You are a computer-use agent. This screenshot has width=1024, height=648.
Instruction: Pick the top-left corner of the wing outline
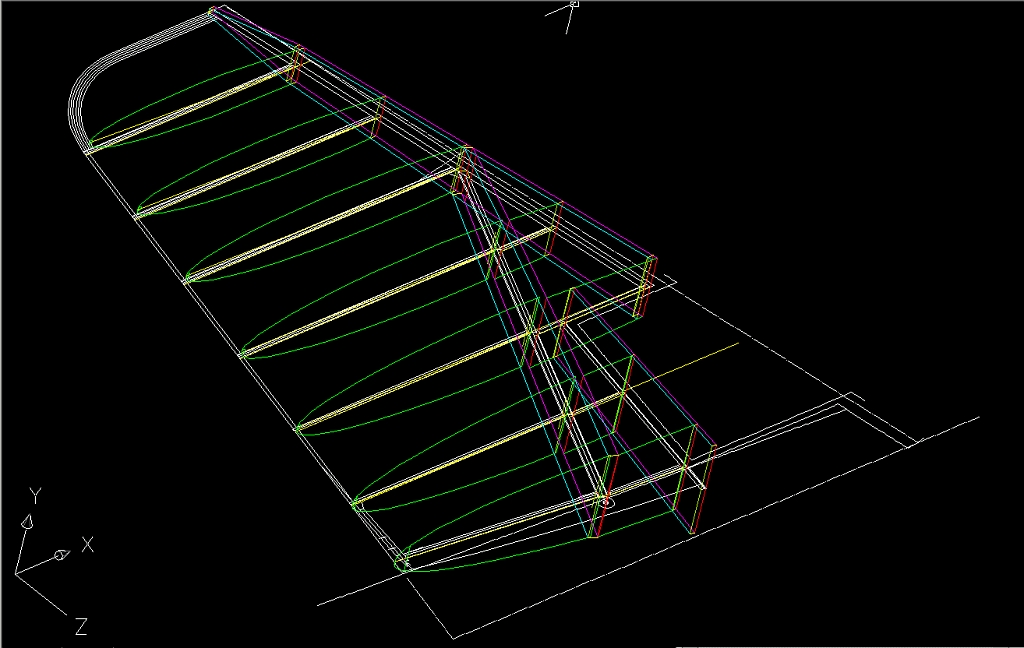coord(213,12)
